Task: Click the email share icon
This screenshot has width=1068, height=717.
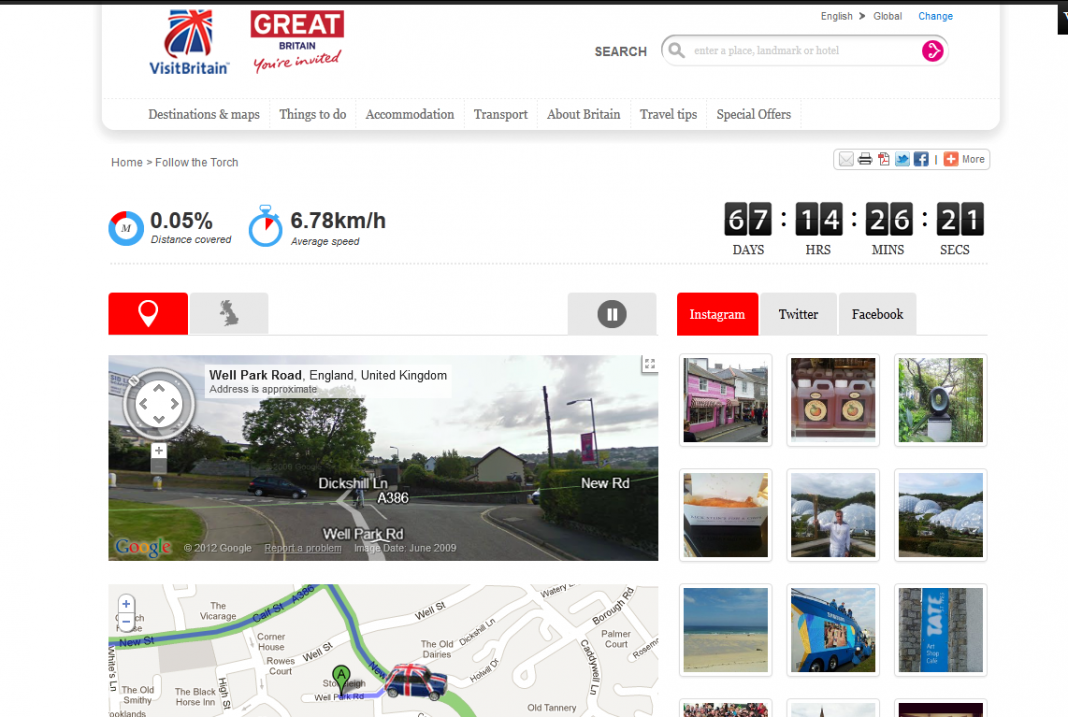Action: [846, 159]
